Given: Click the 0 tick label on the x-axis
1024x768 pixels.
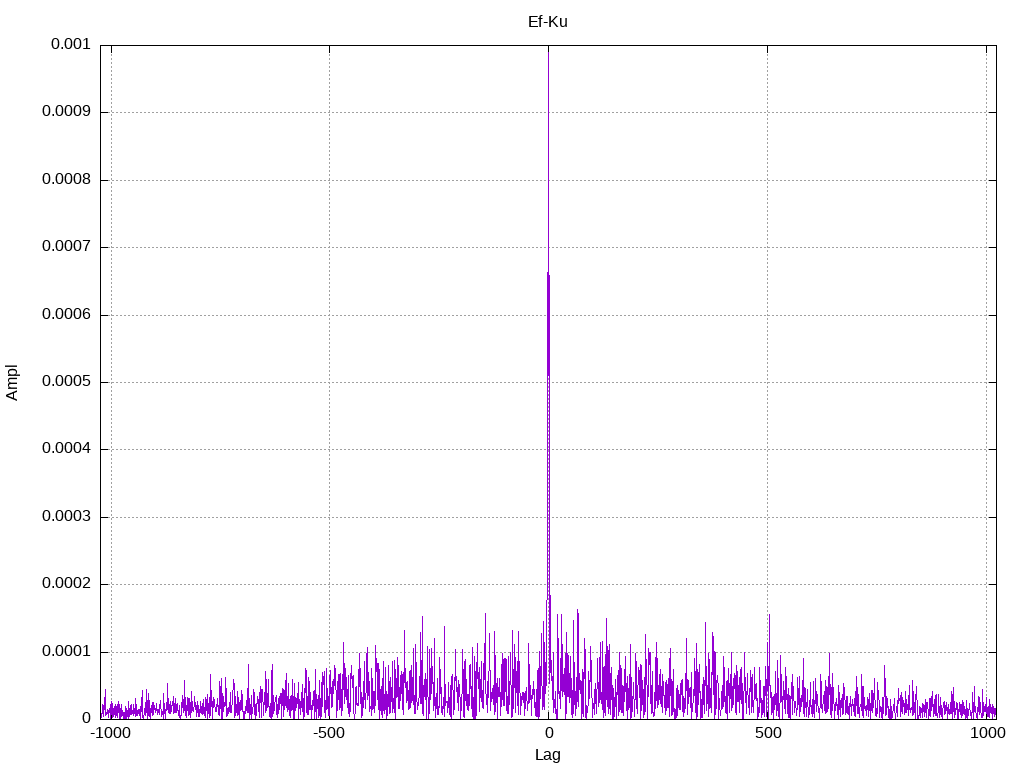Looking at the screenshot, I should coord(548,733).
